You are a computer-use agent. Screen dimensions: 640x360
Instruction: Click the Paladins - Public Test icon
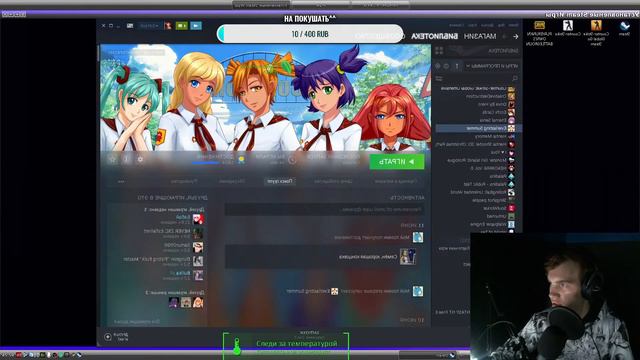(x=511, y=184)
